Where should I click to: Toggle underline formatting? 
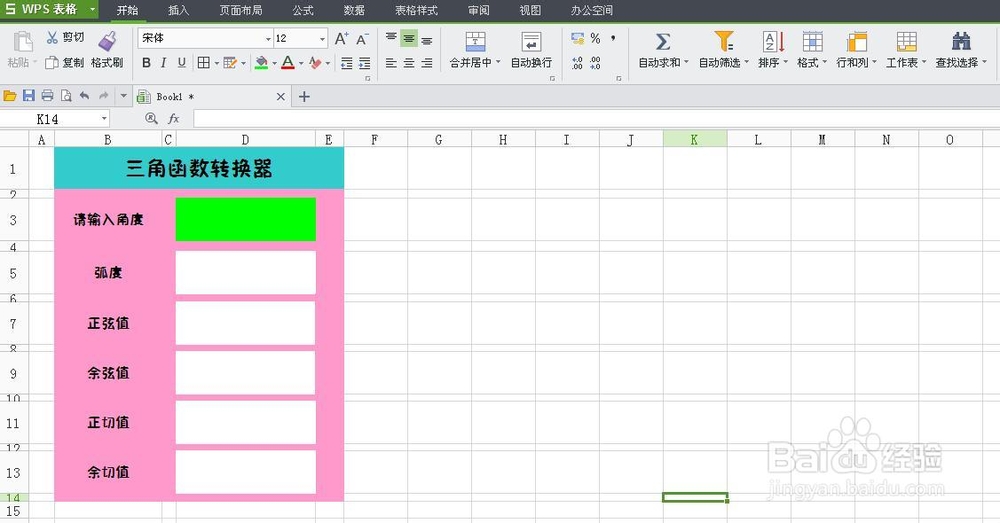[x=182, y=63]
